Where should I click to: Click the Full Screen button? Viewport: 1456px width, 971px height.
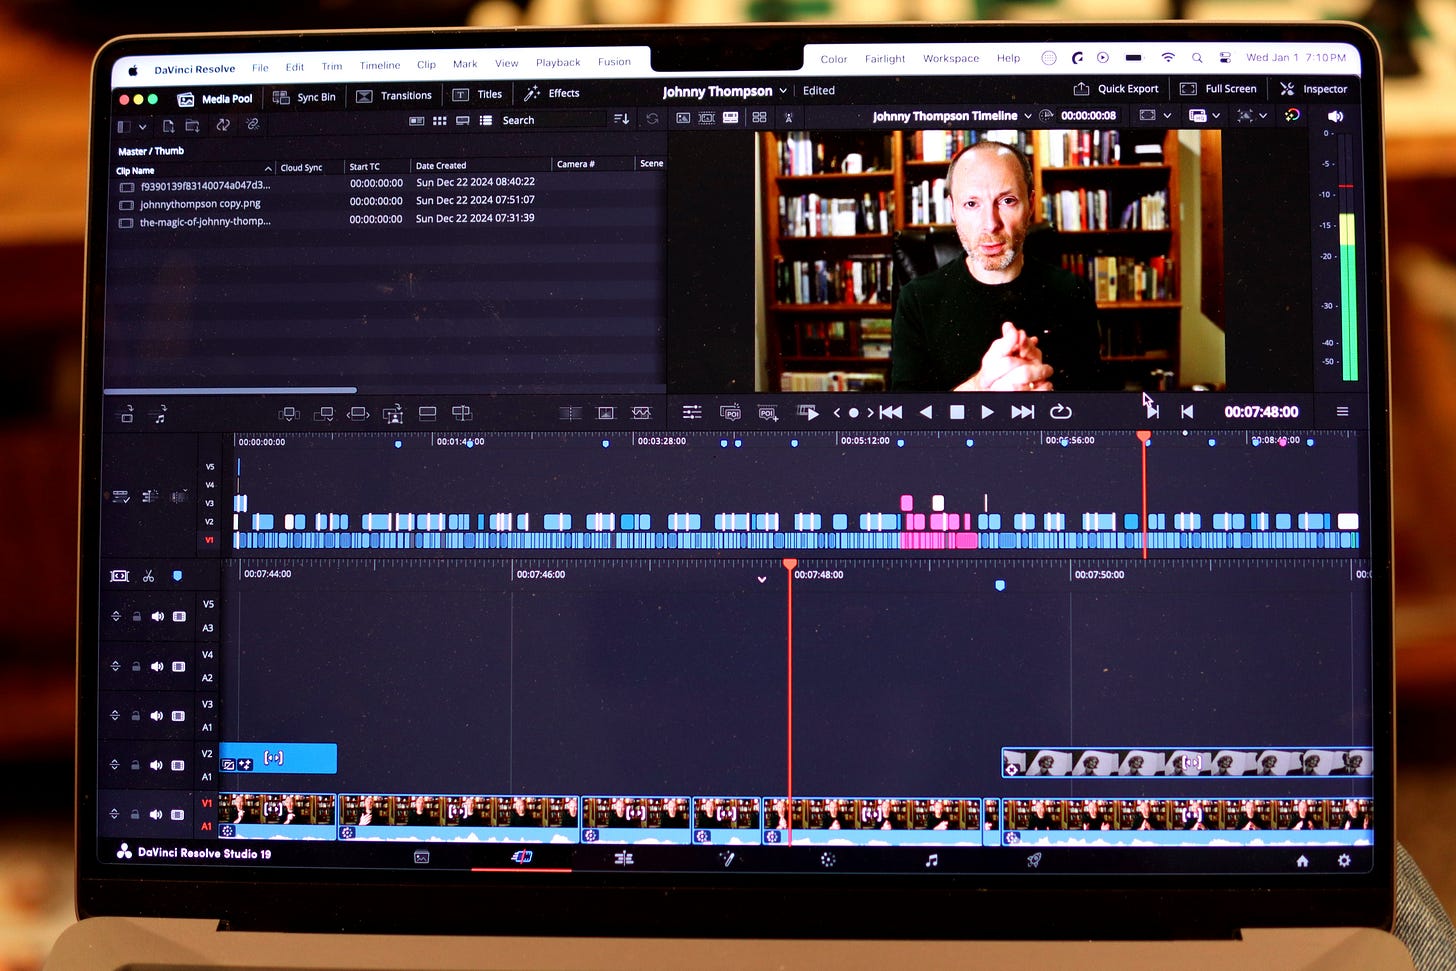tap(1218, 89)
